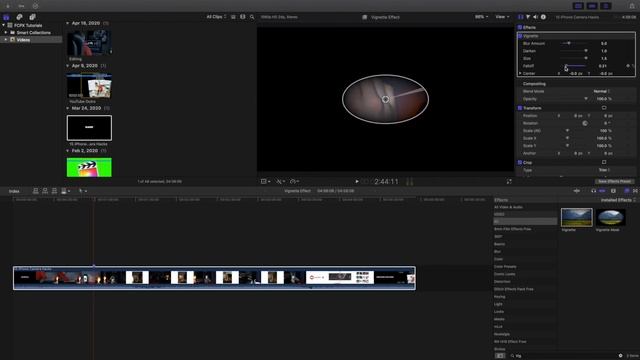
Task: Toggle effects browser thumbnail view button
Action: [x=500, y=356]
